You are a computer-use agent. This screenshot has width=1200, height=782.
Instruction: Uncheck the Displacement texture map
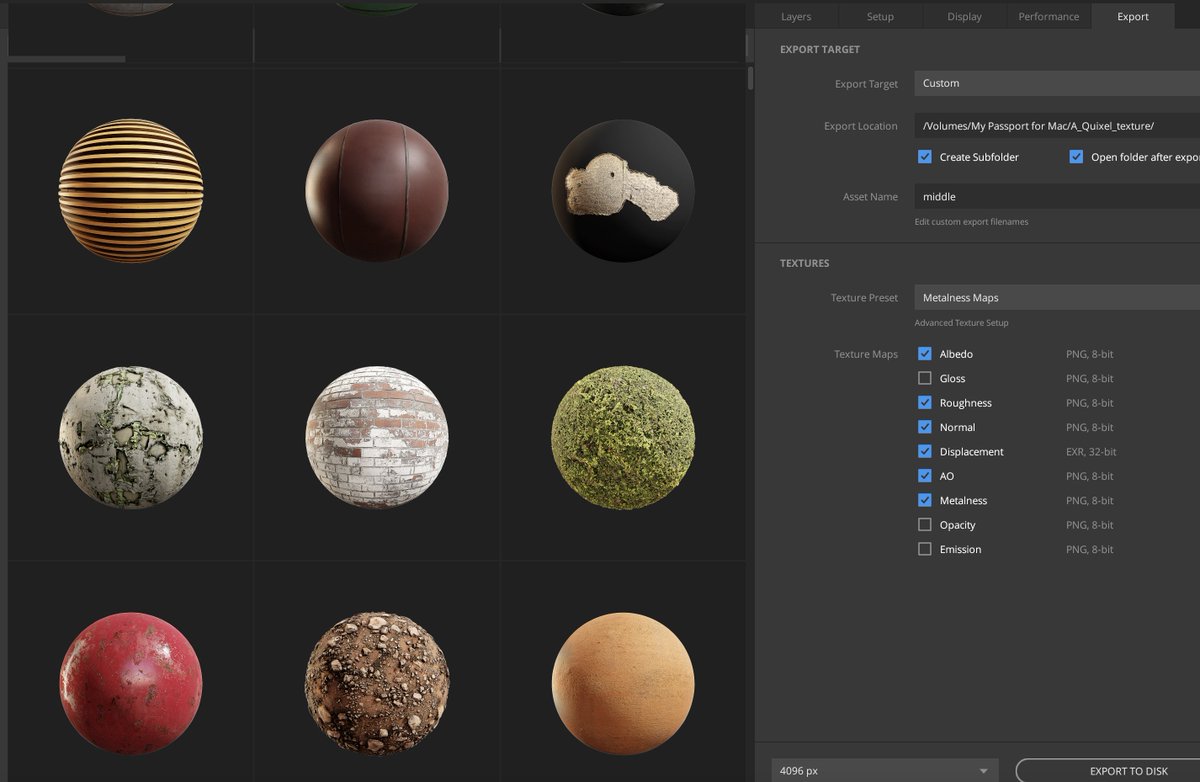click(925, 451)
